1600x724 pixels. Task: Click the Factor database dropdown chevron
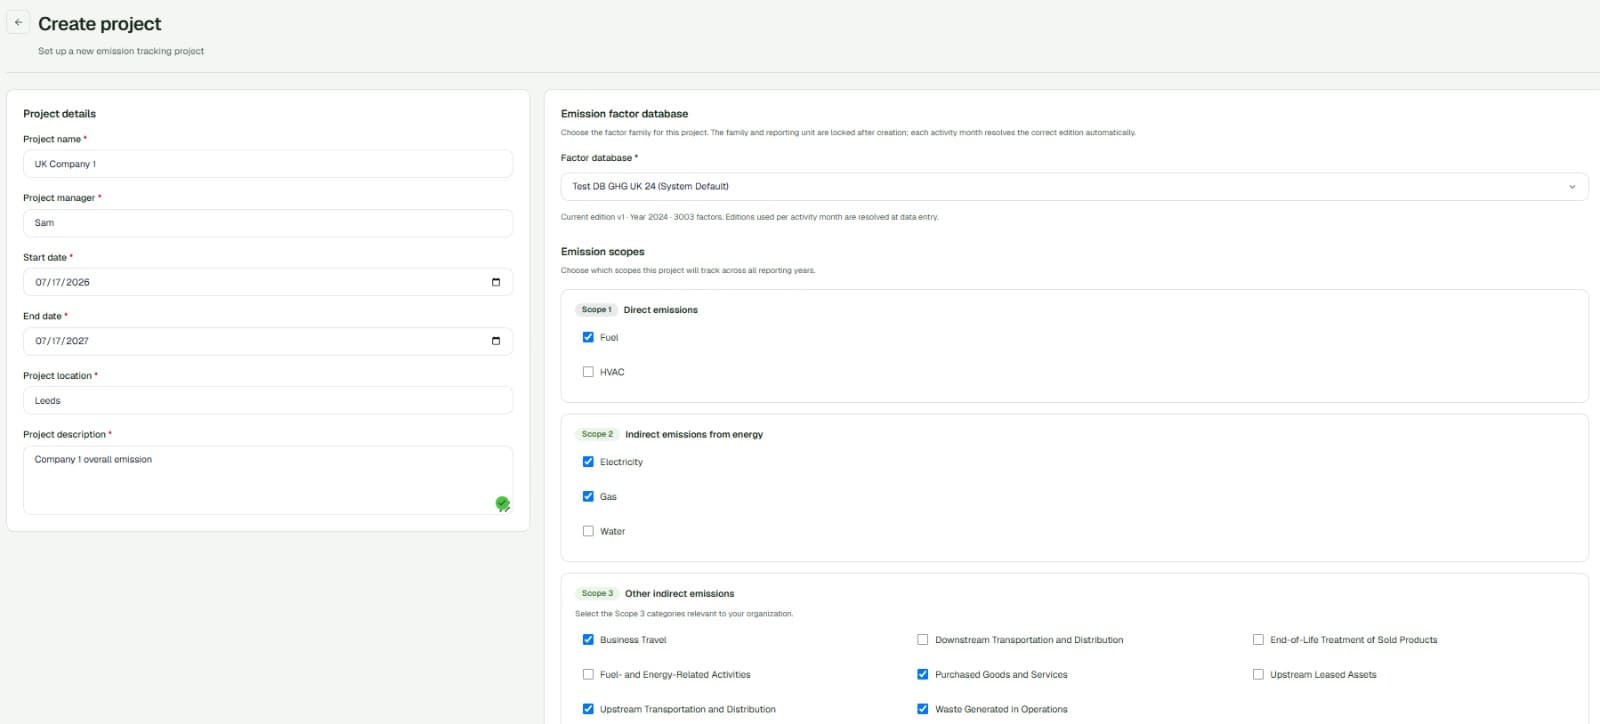[x=1572, y=187]
